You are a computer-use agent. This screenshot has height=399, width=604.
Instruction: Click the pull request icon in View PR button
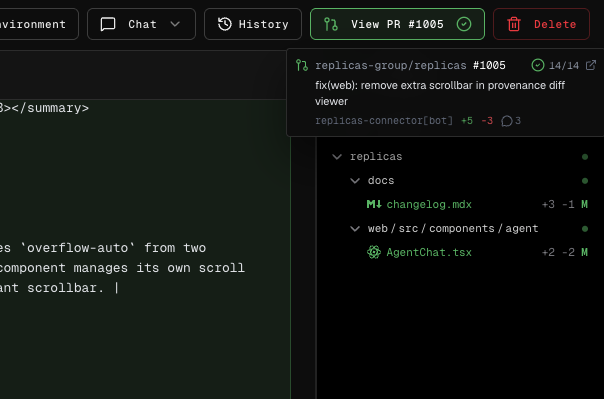[331, 24]
